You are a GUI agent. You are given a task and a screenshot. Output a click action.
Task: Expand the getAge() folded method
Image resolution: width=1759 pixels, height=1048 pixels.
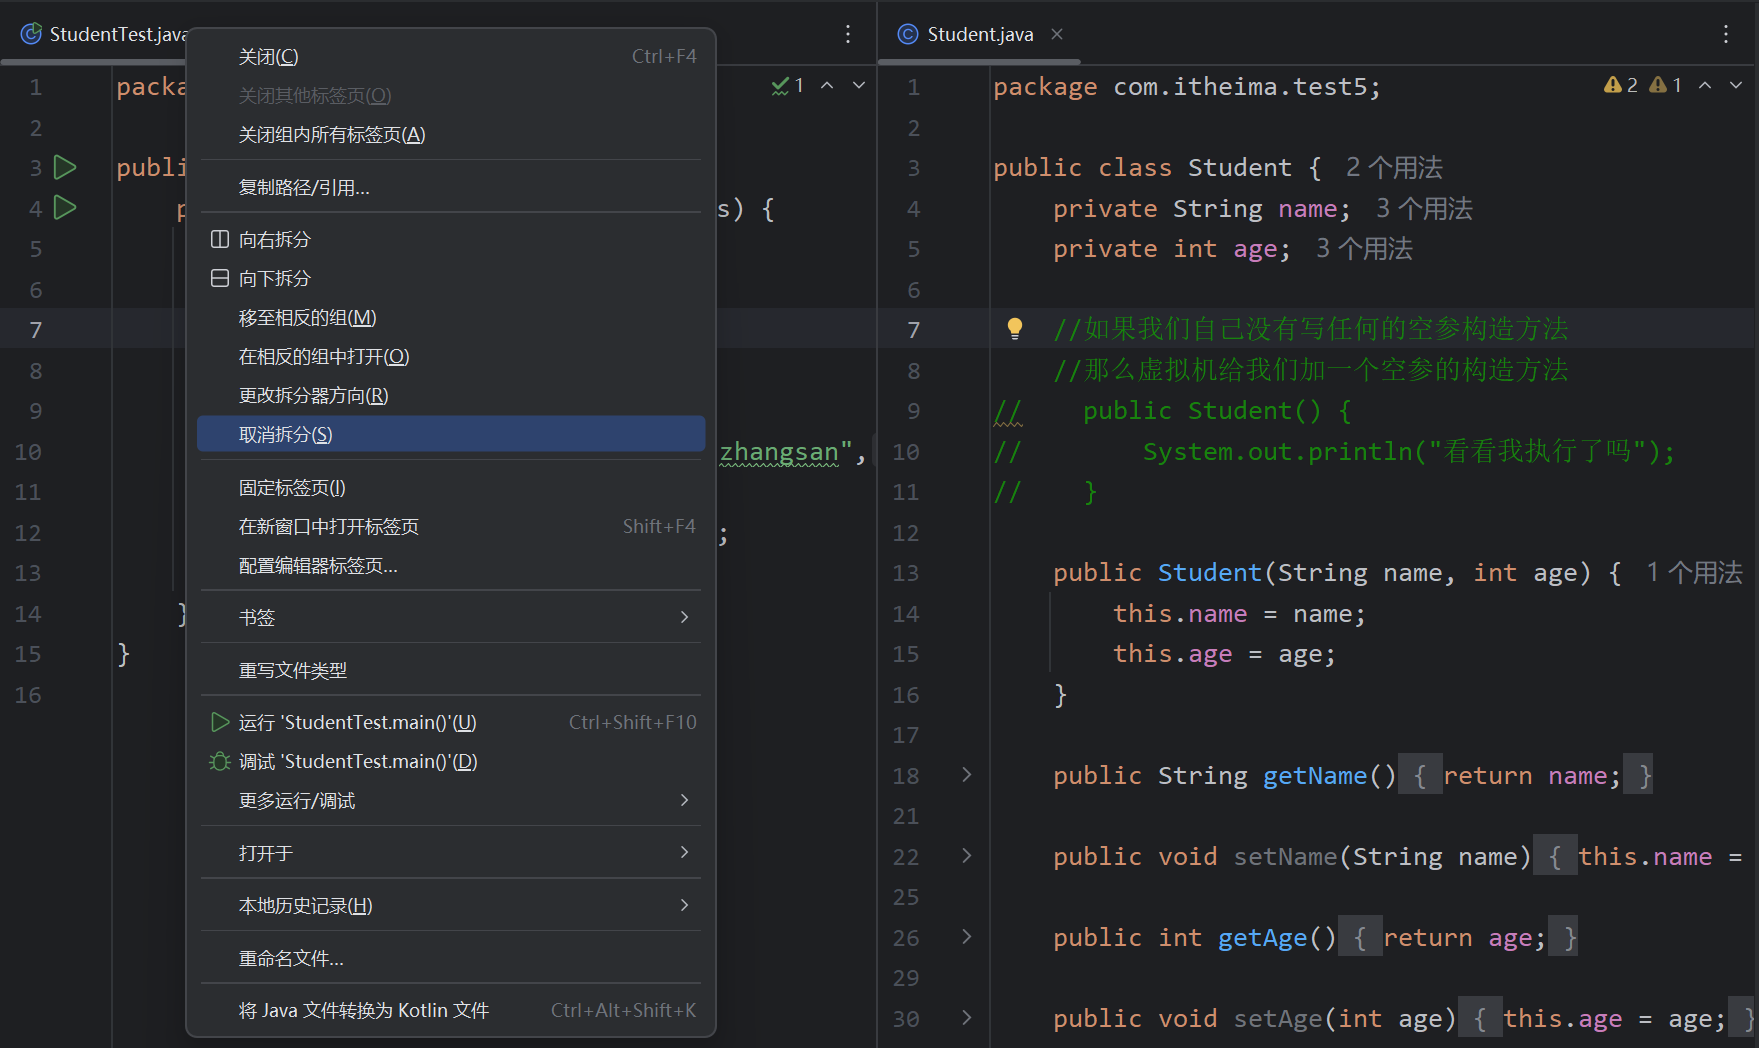coord(966,937)
